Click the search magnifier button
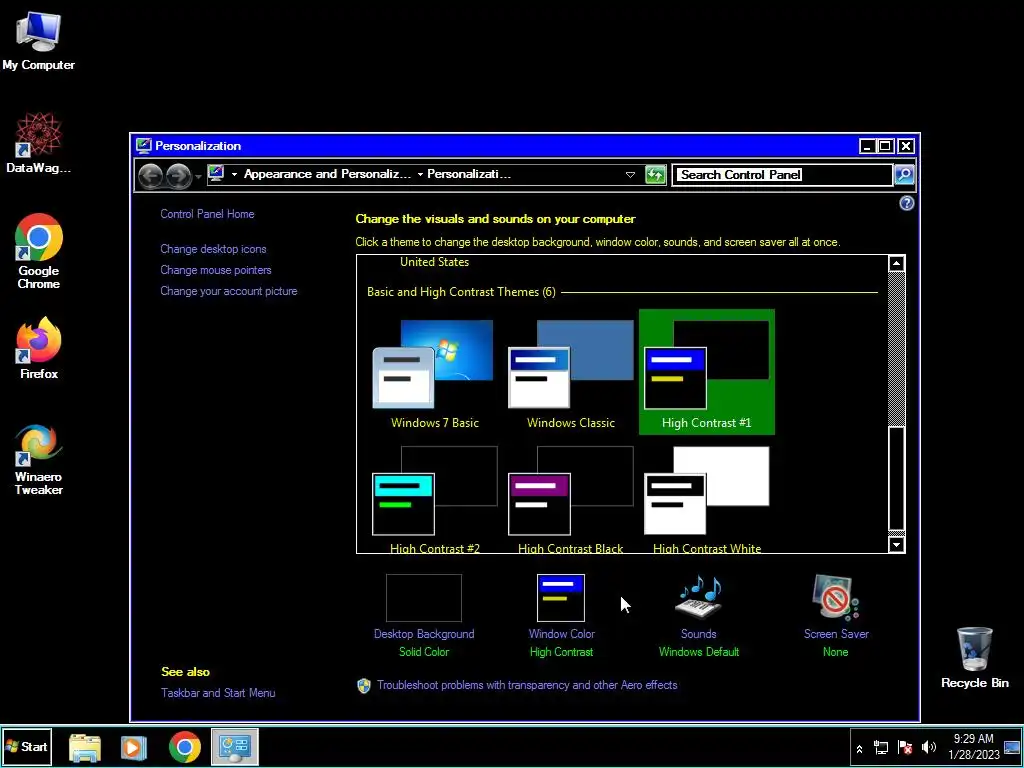The width and height of the screenshot is (1024, 768). (904, 174)
